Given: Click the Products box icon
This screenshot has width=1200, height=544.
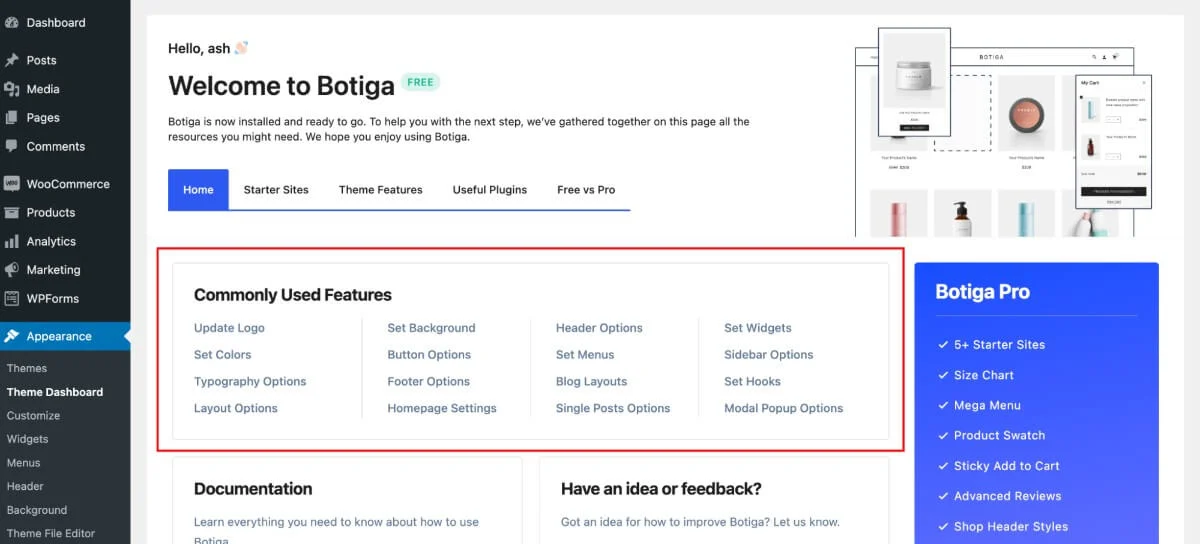Looking at the screenshot, I should pyautogui.click(x=12, y=212).
